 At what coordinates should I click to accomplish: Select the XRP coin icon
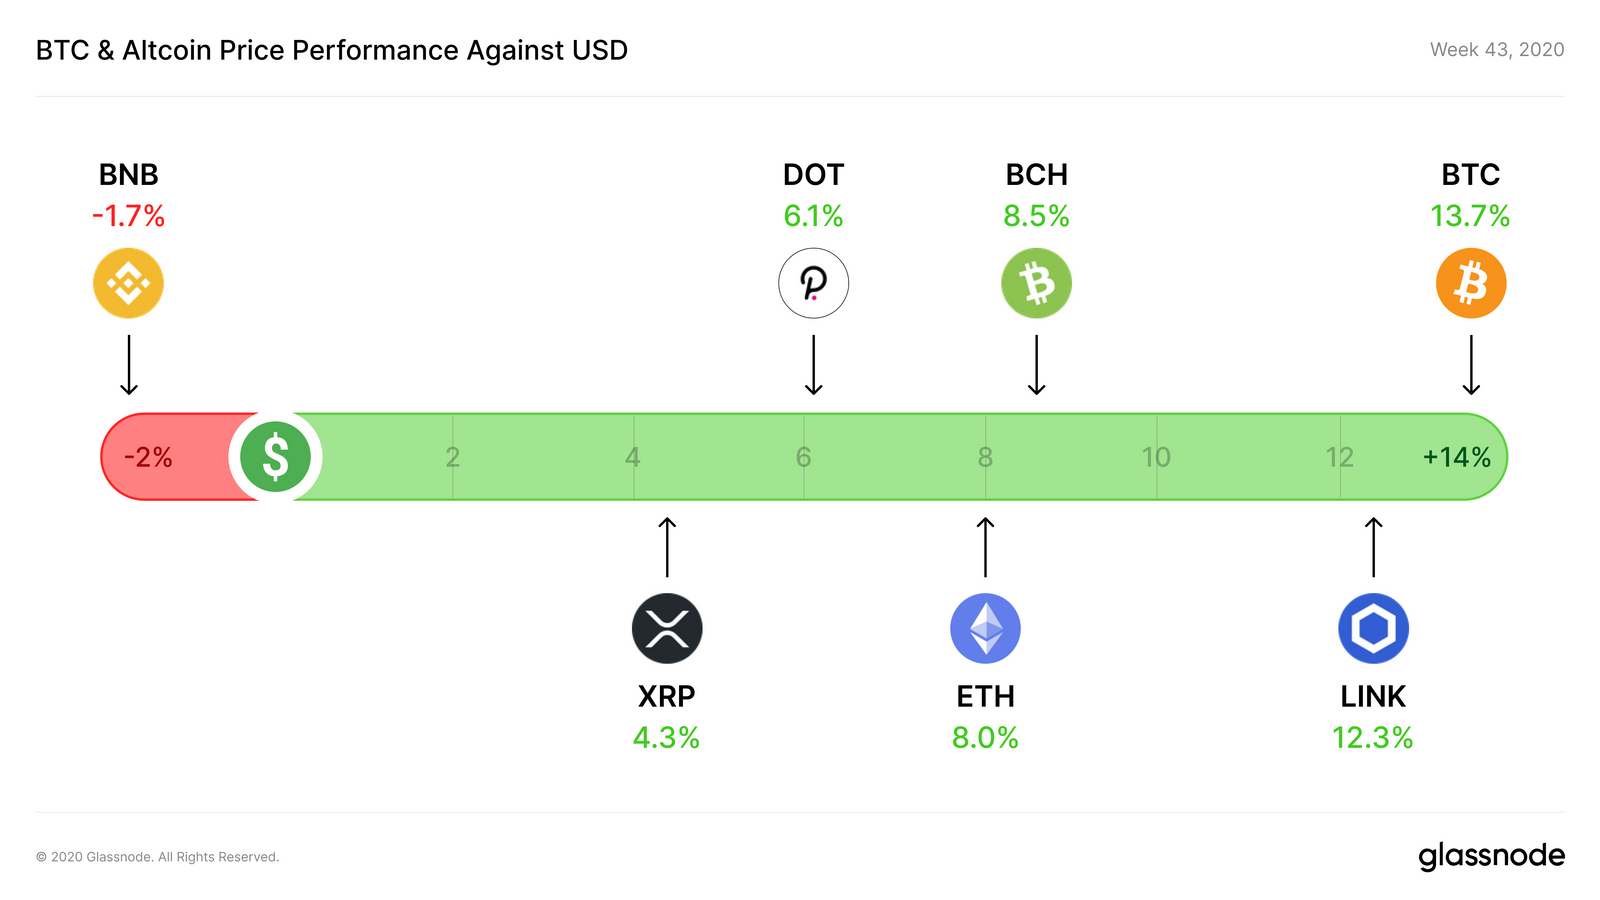point(667,628)
